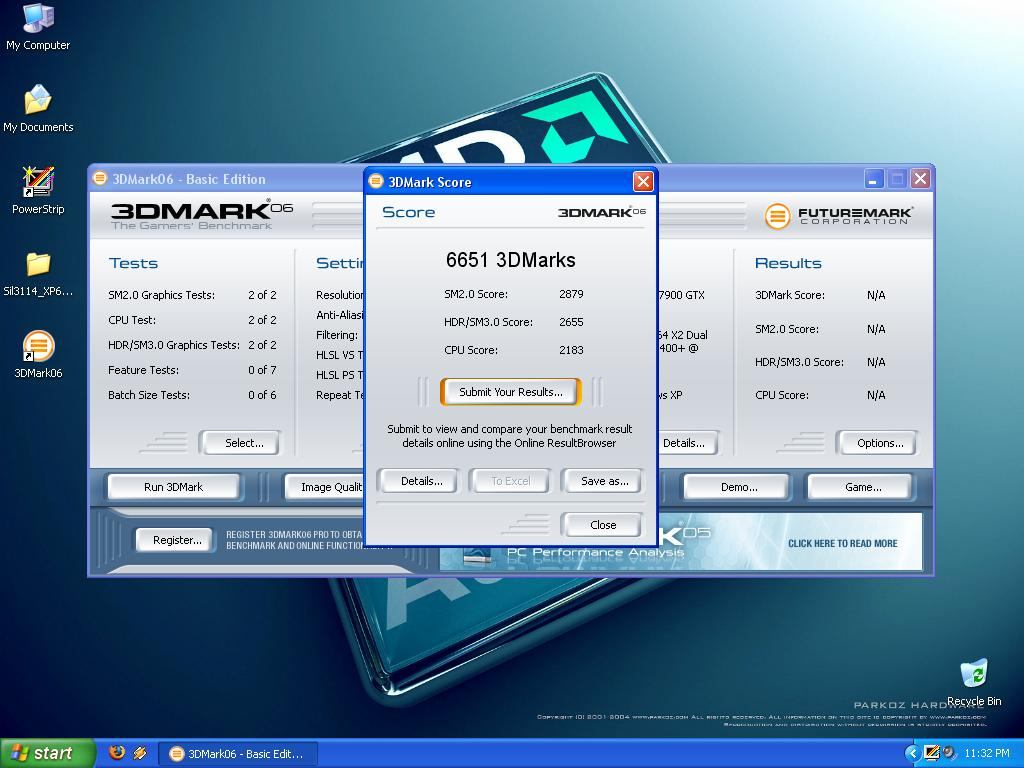Select the Sil3114_XP6 folder on desktop

click(x=38, y=273)
